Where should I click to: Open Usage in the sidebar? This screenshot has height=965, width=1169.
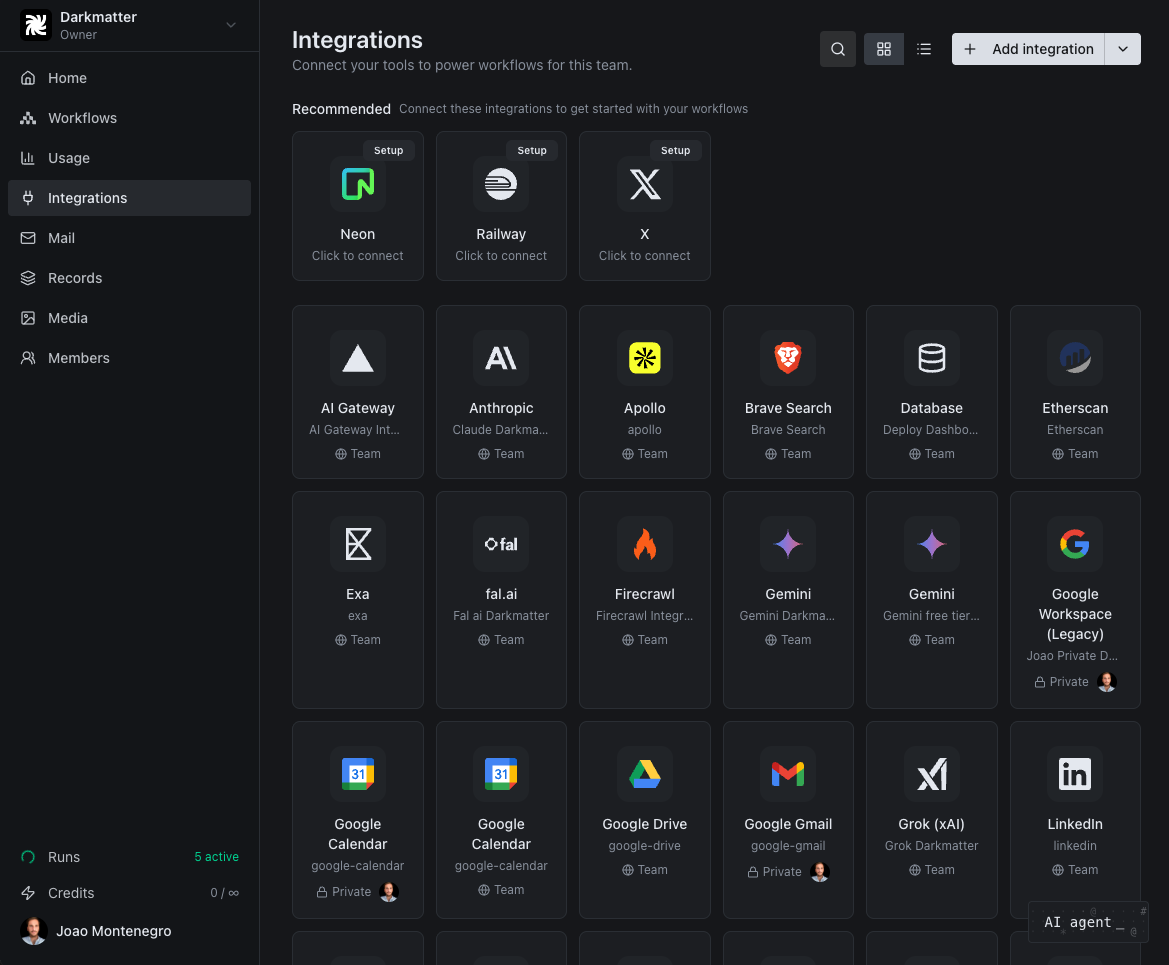tap(129, 158)
